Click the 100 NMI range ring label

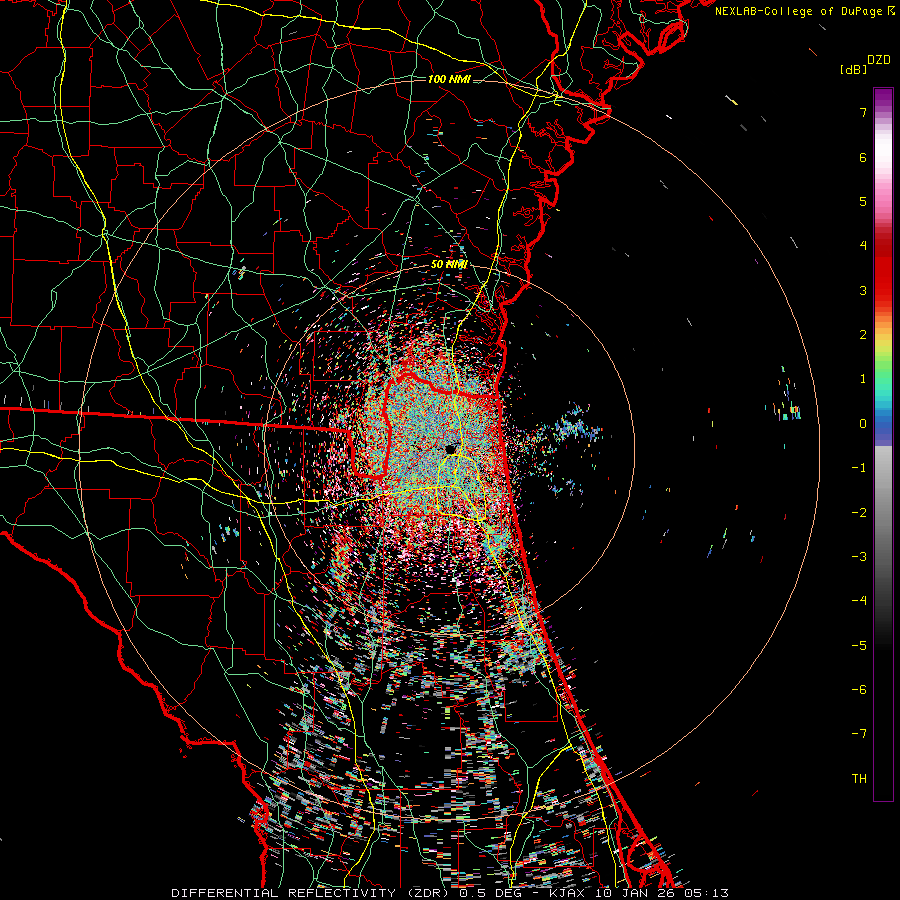point(448,79)
